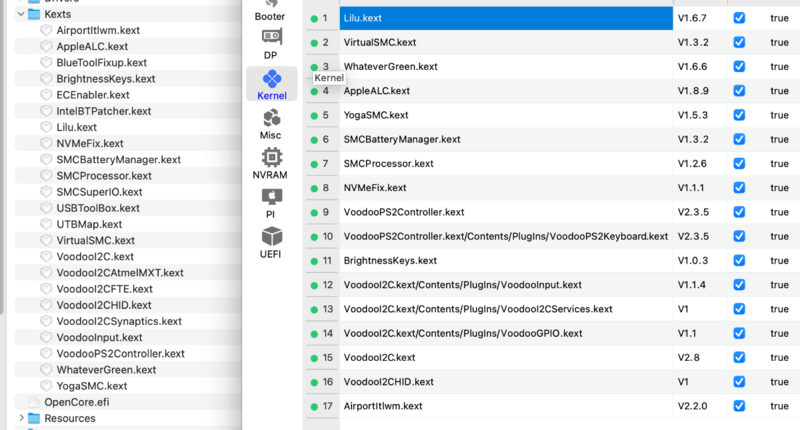Click the IntelBTPatcher.kext file icon
Screen dimensions: 800x430
coord(46,111)
